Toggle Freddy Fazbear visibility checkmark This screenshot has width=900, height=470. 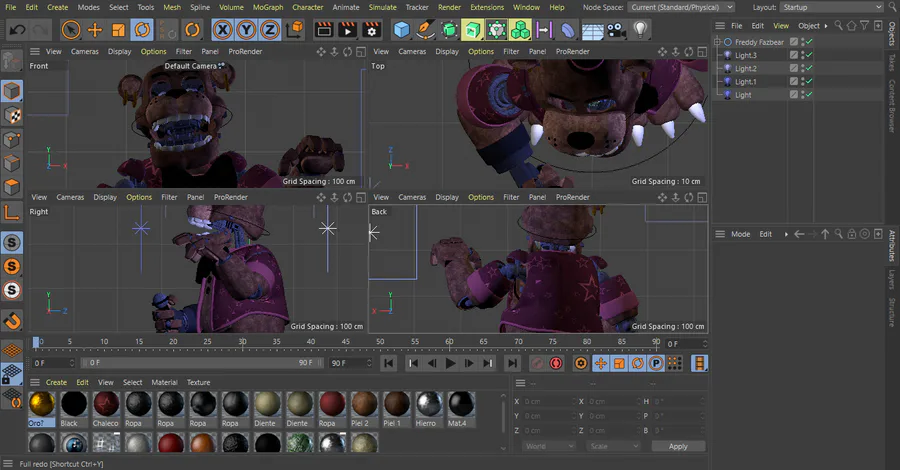809,42
